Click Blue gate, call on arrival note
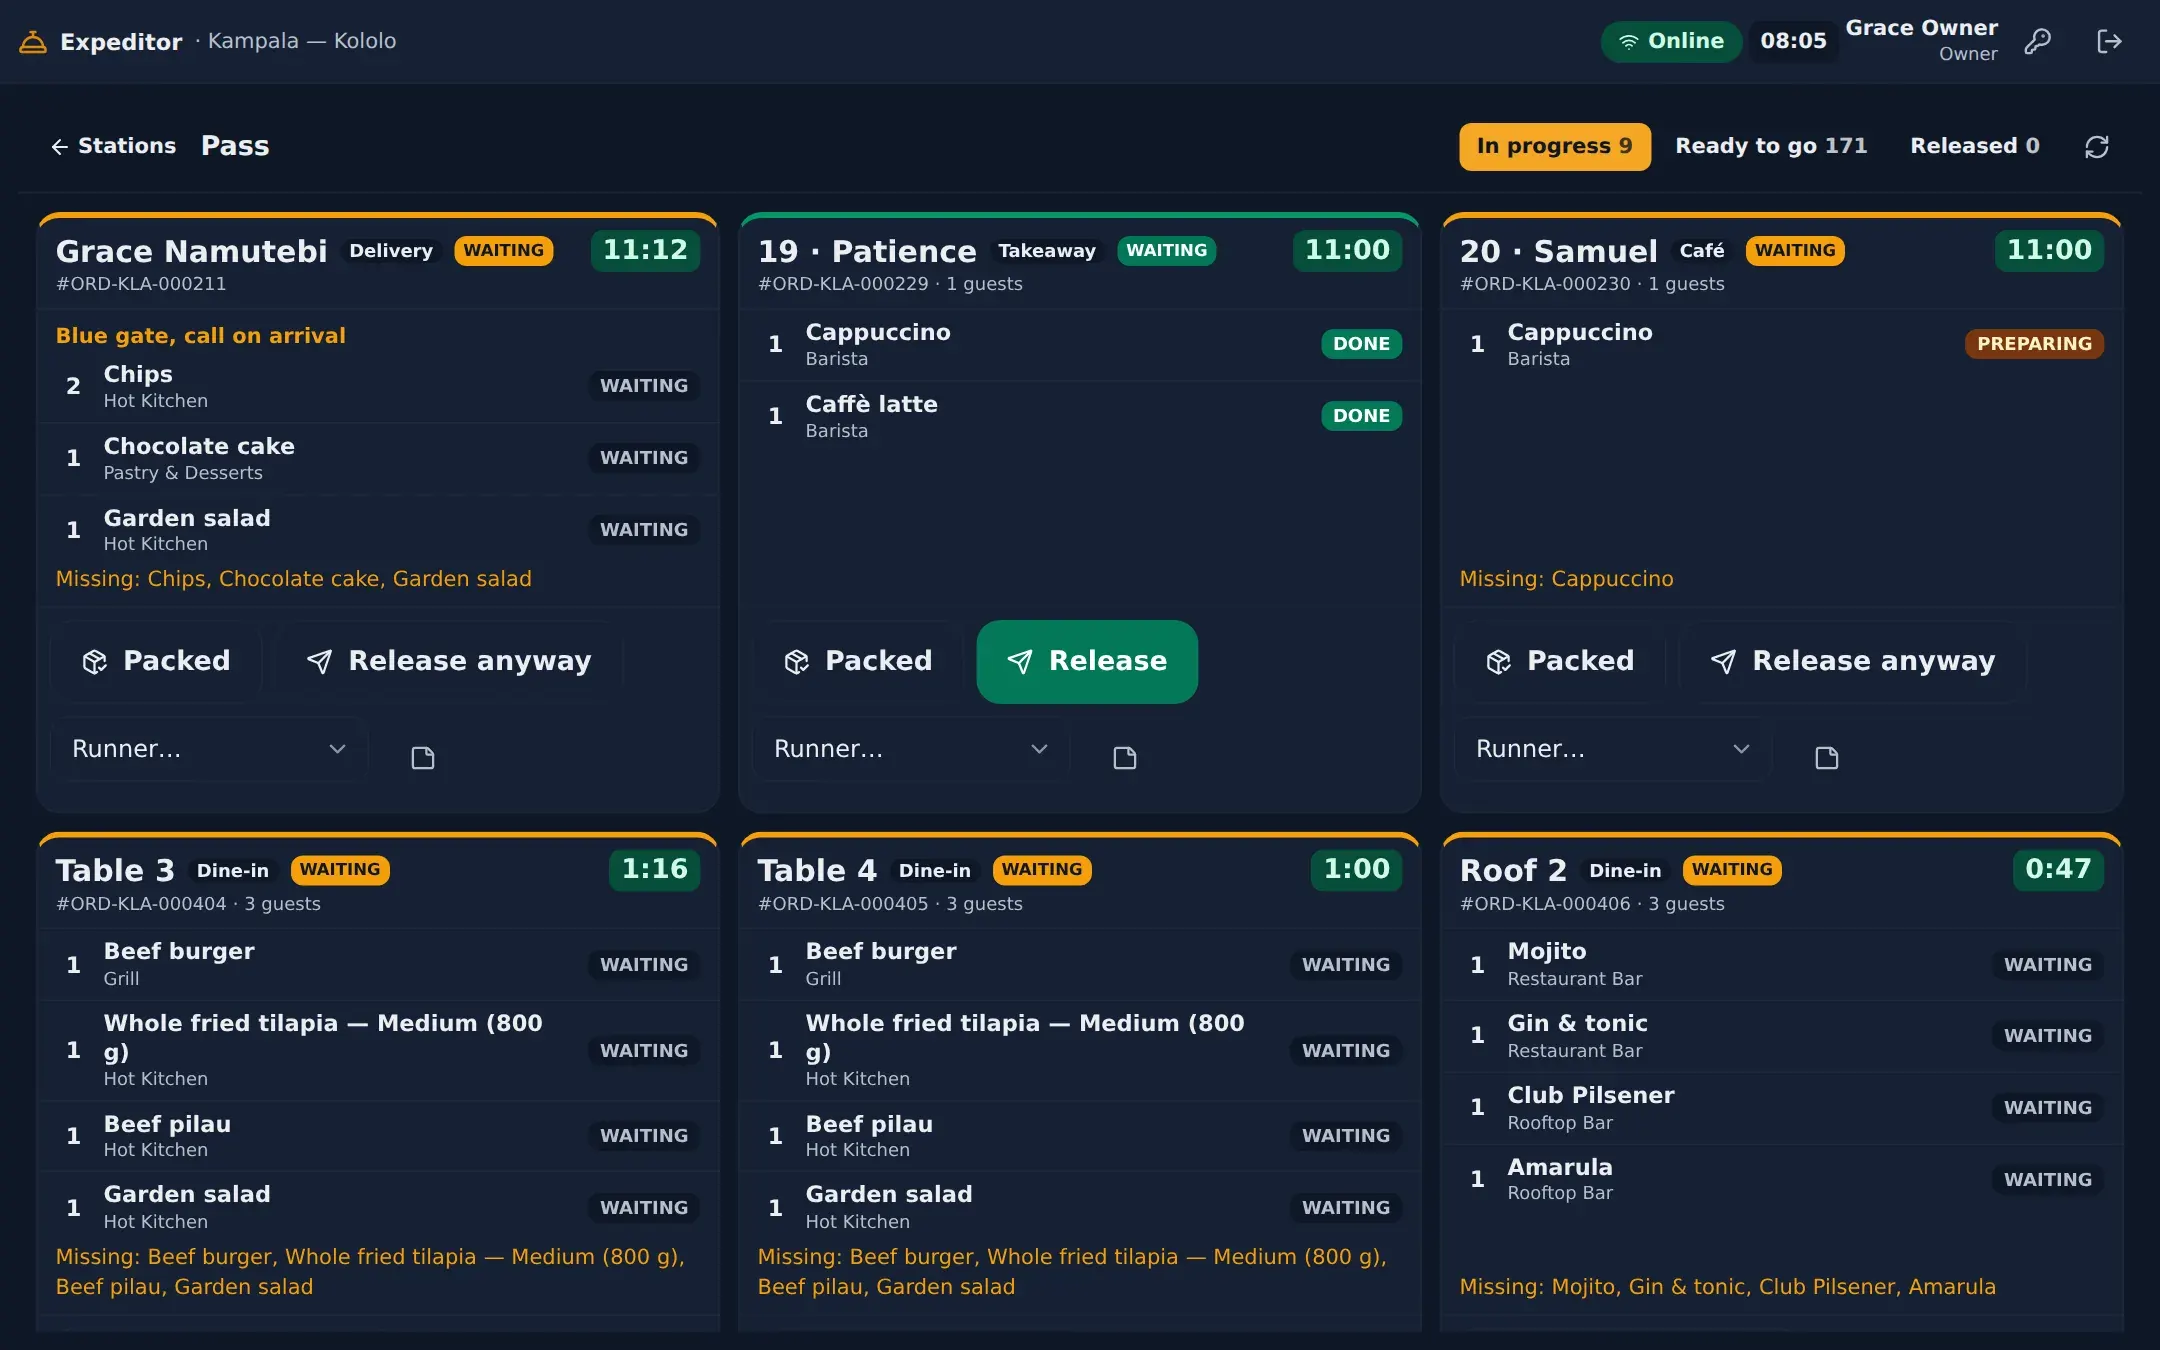Screen dimensions: 2160x1350 (x=201, y=336)
